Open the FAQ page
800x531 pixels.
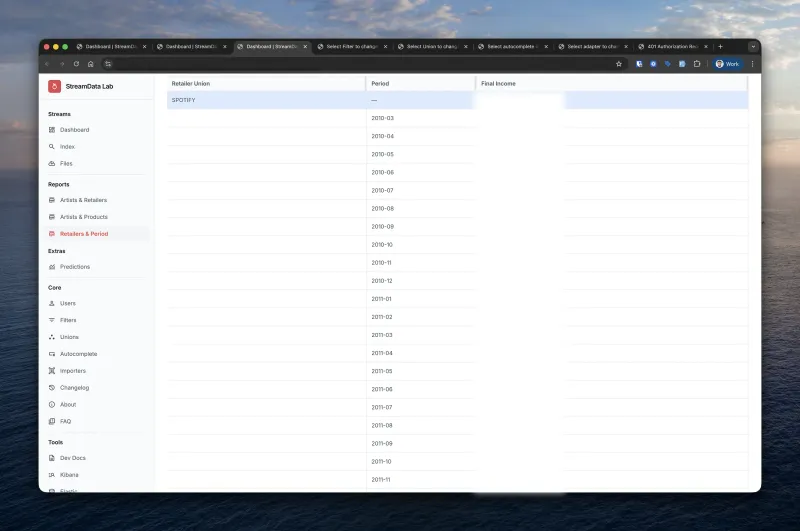tap(65, 421)
